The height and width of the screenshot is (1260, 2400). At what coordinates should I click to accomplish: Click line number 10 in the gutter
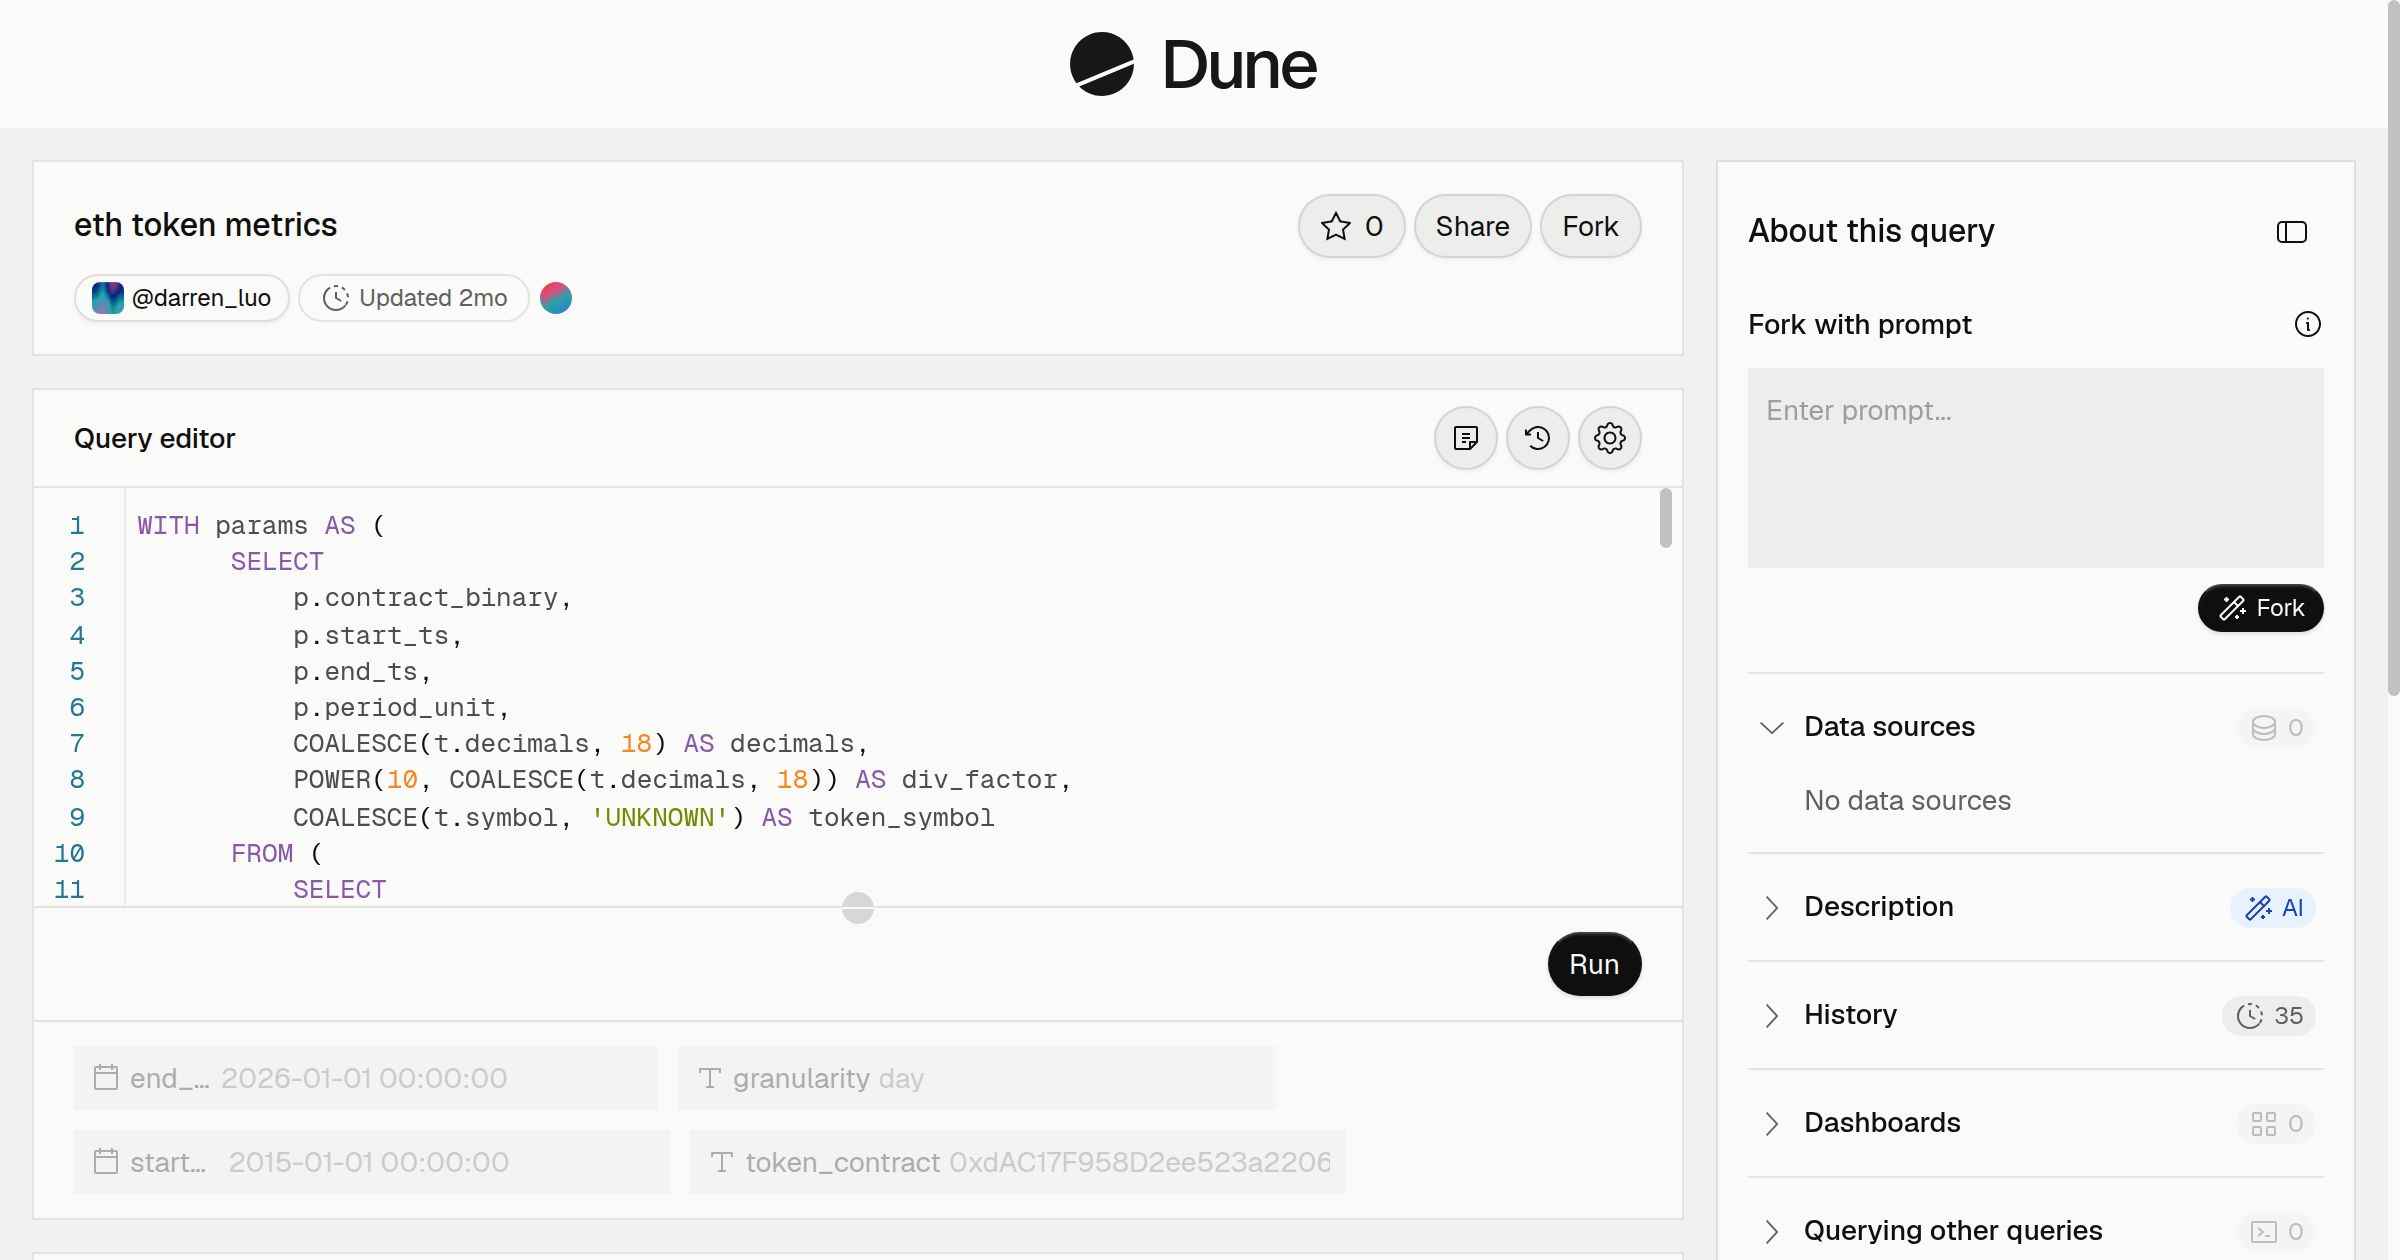pyautogui.click(x=69, y=854)
